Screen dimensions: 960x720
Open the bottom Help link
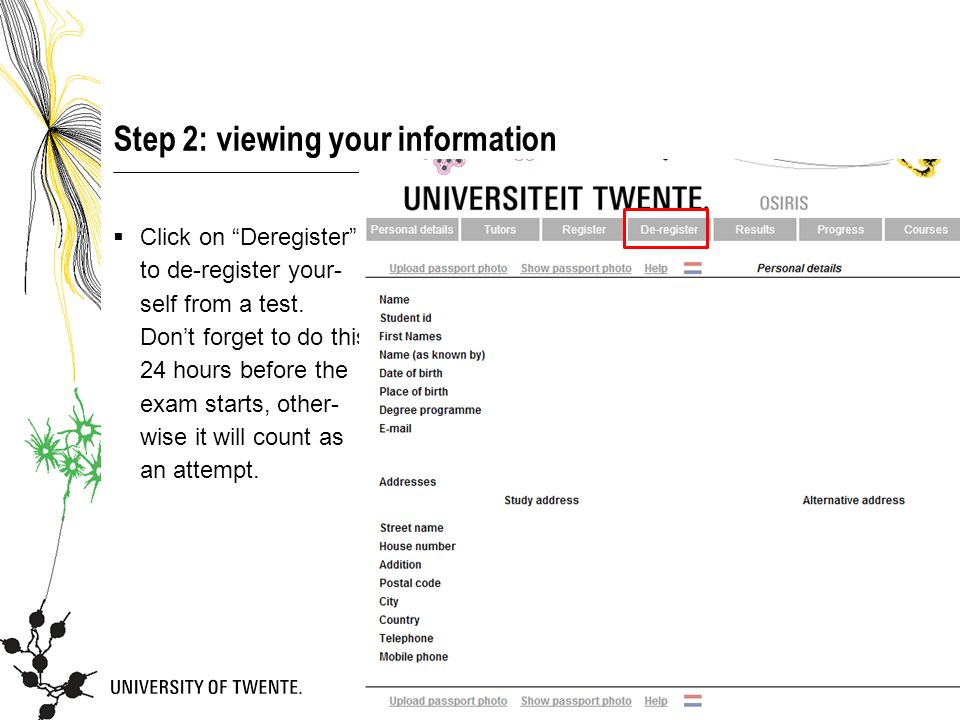pos(656,701)
